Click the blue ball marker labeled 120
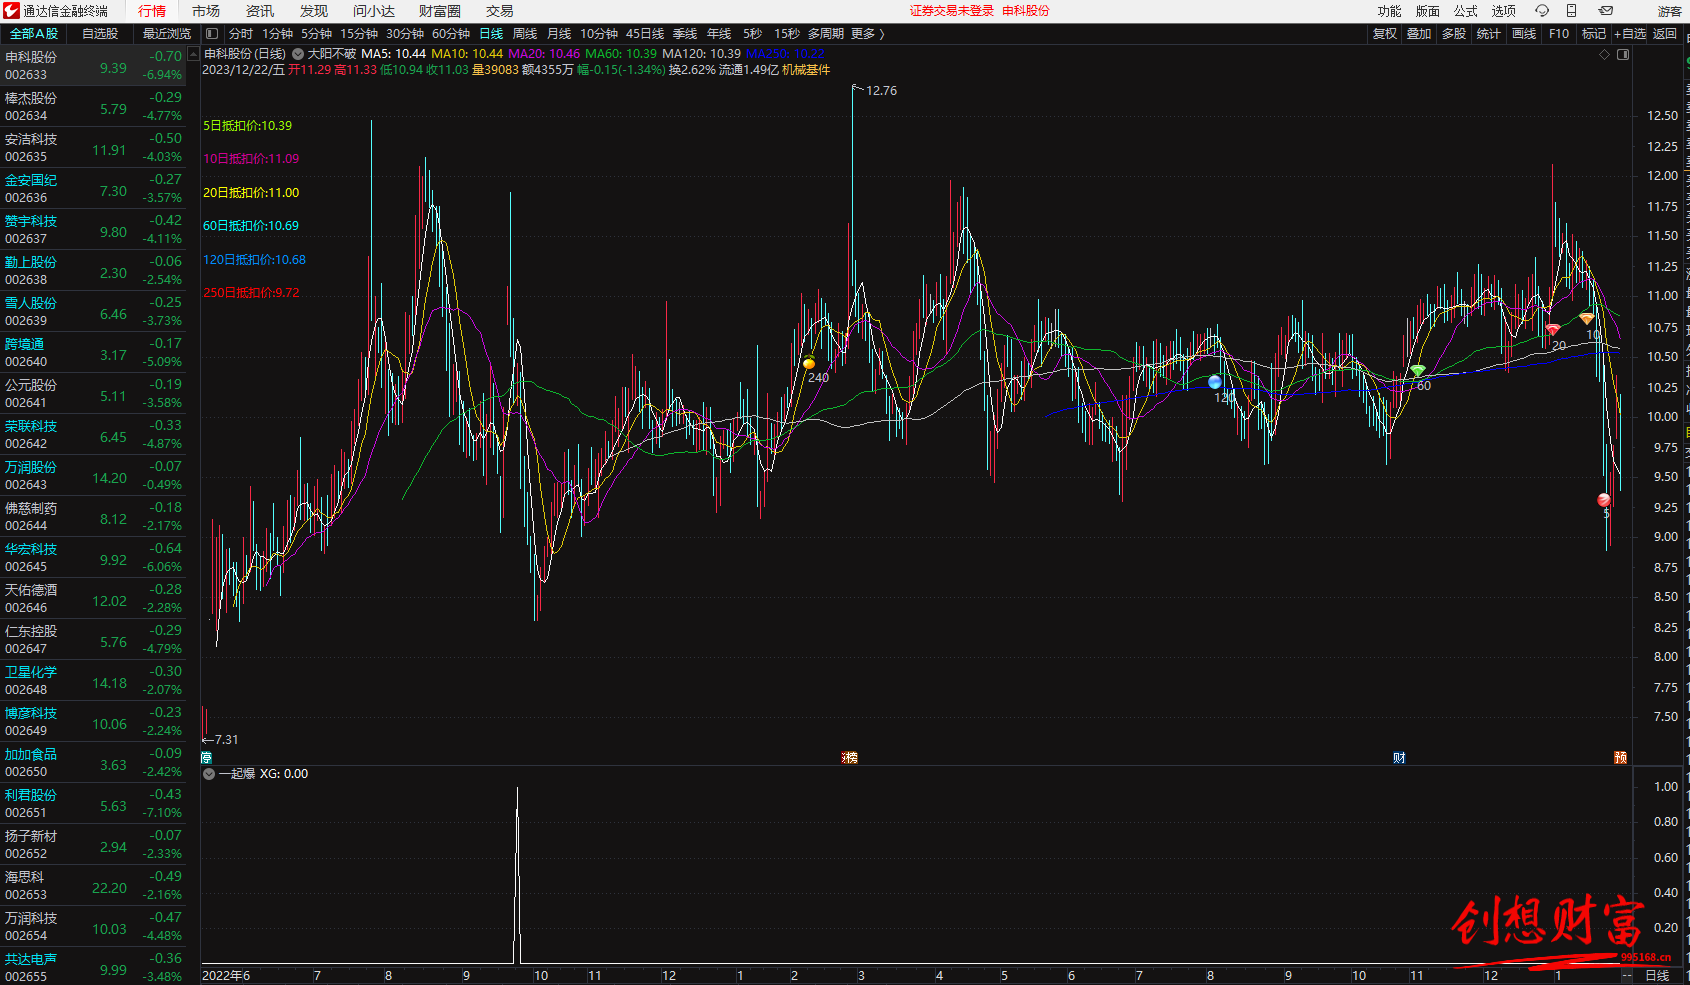 [1214, 382]
